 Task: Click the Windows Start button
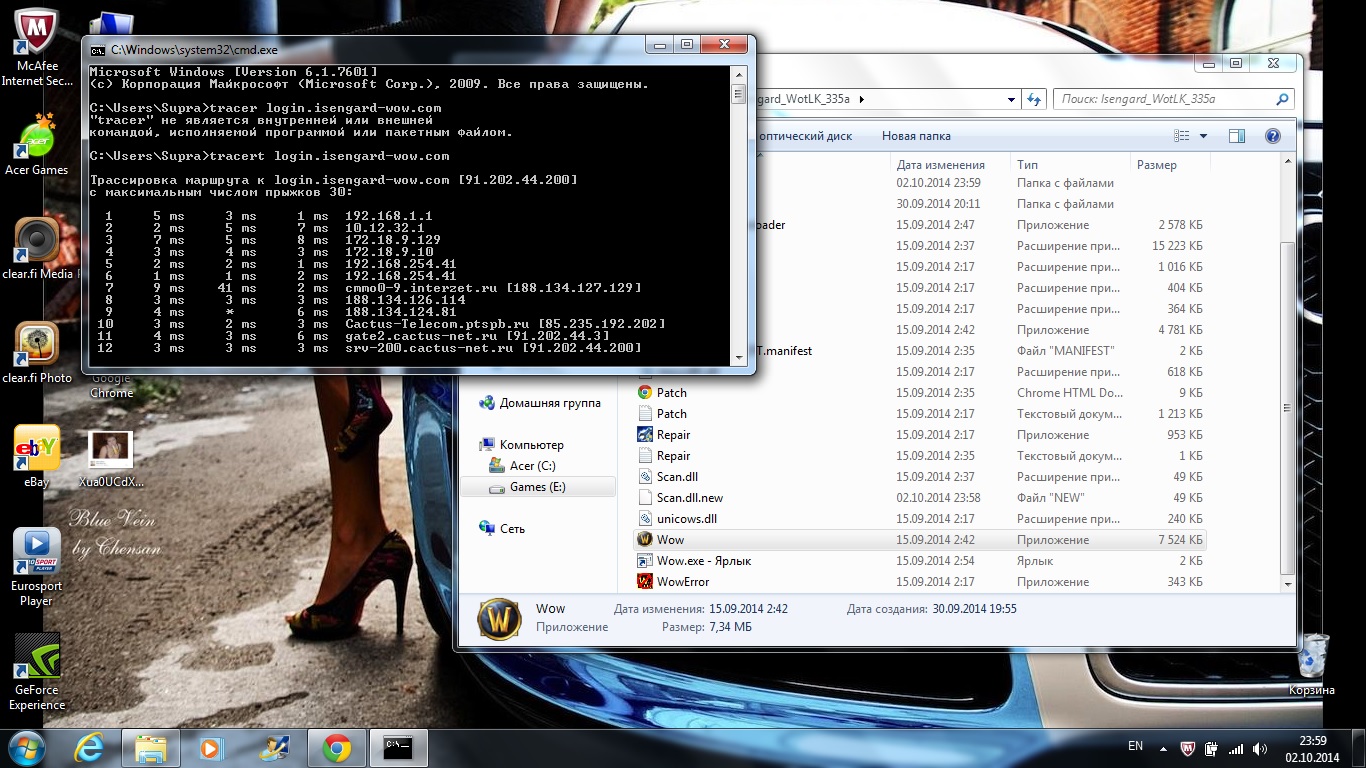tap(27, 748)
